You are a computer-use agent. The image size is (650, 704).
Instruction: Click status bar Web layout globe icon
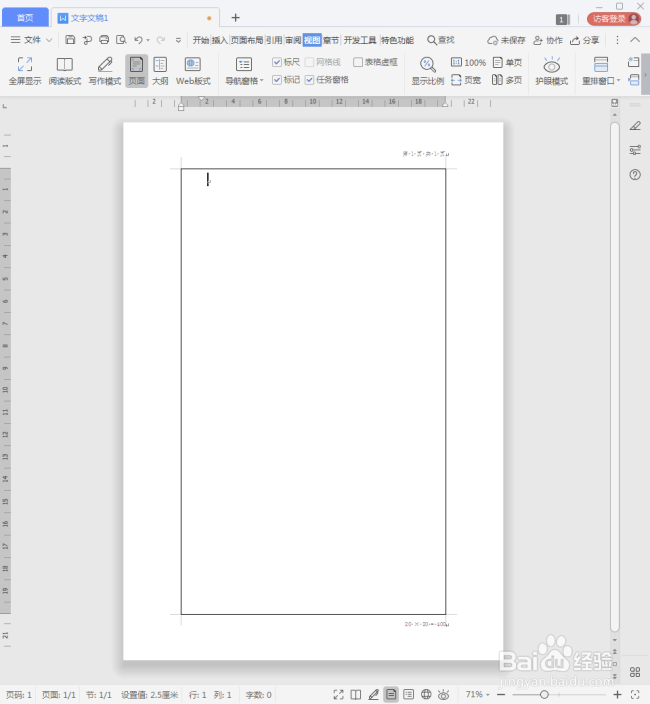426,695
